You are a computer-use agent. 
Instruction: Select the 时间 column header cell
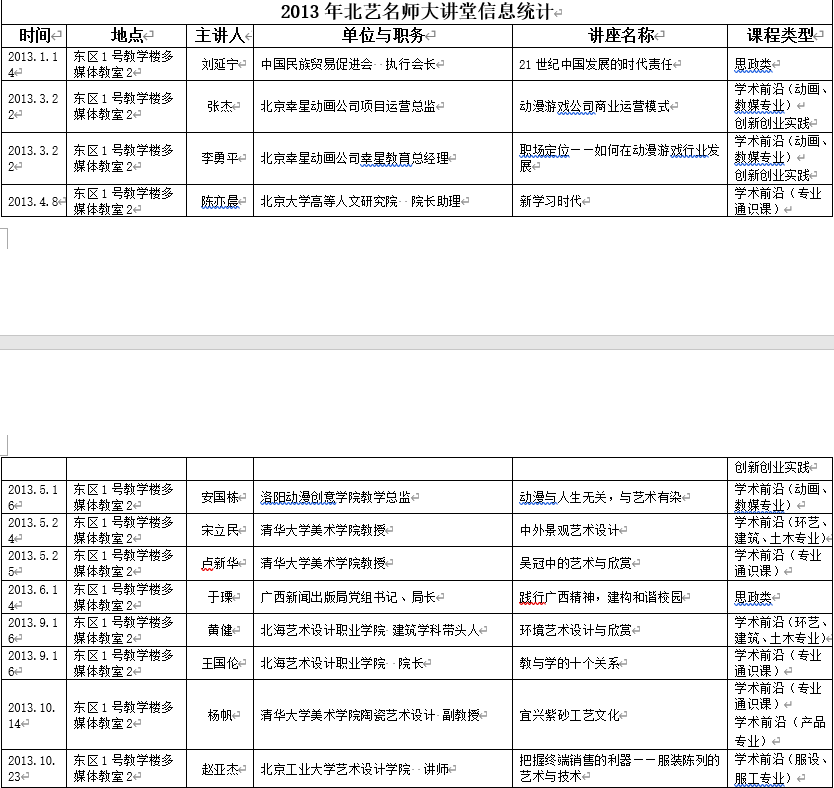click(34, 36)
